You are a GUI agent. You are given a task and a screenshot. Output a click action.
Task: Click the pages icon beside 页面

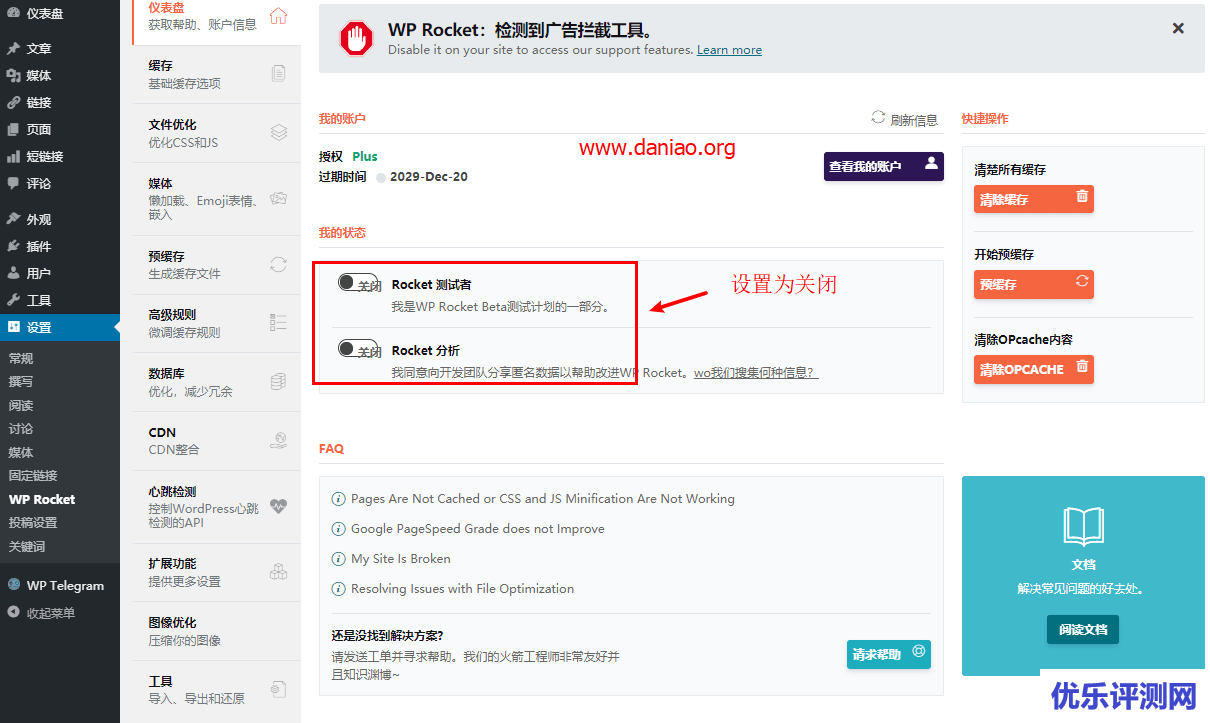[13, 129]
